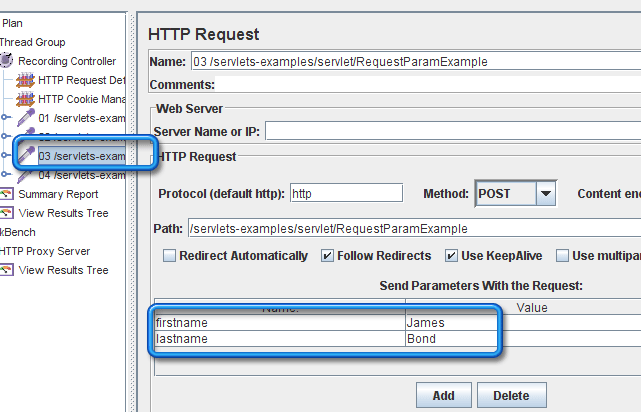The width and height of the screenshot is (641, 412).
Task: Click icon of View Results Tree under Summary Report
Action: (7, 213)
